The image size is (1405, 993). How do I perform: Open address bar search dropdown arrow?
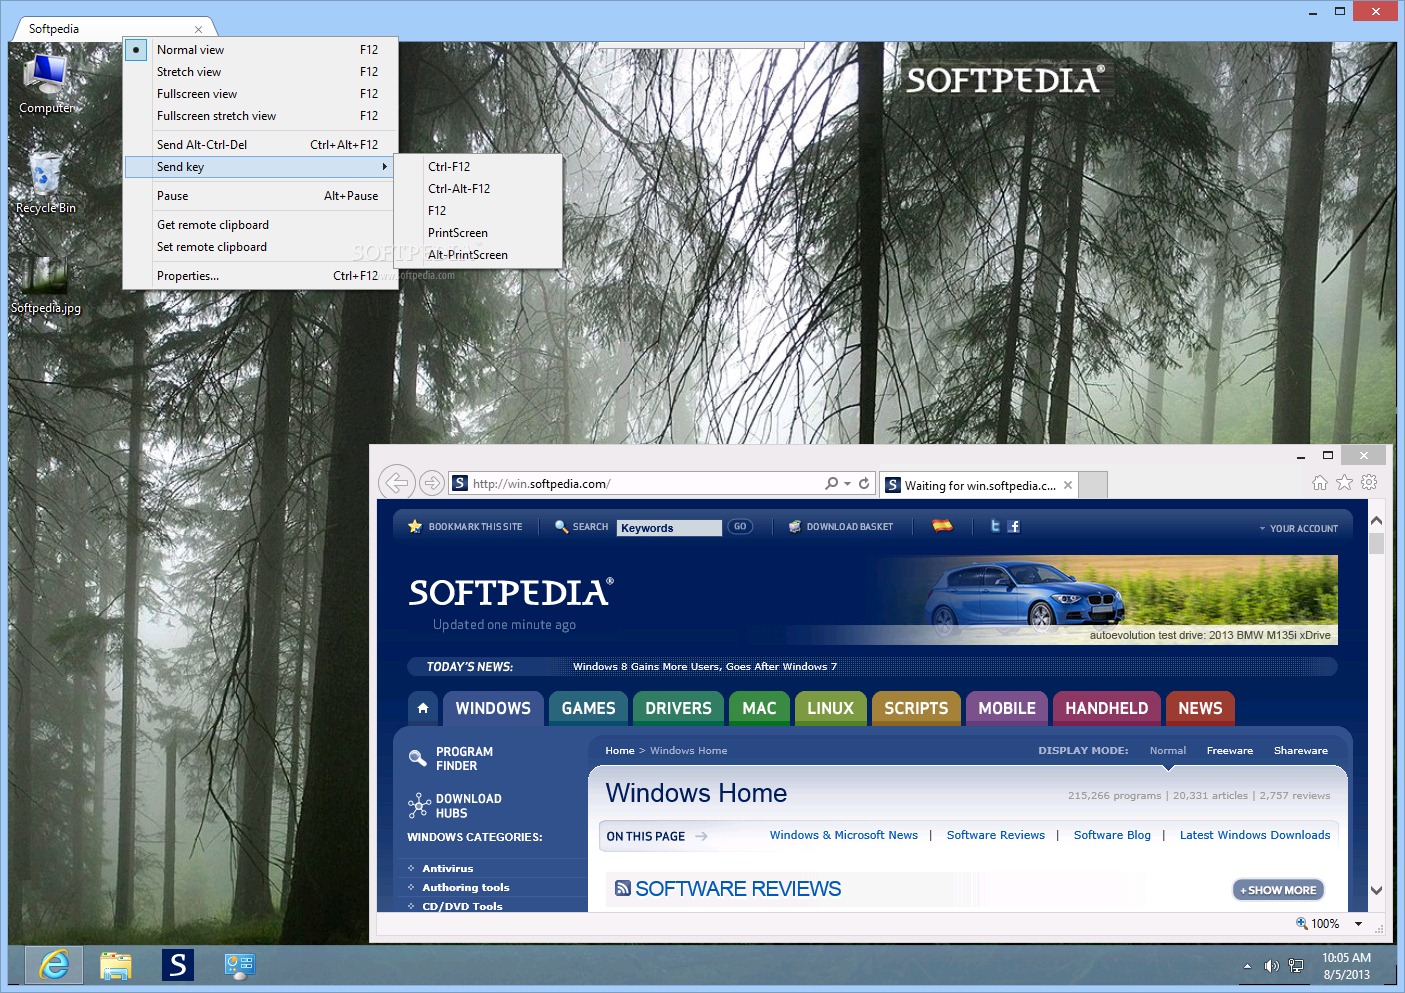click(x=847, y=483)
